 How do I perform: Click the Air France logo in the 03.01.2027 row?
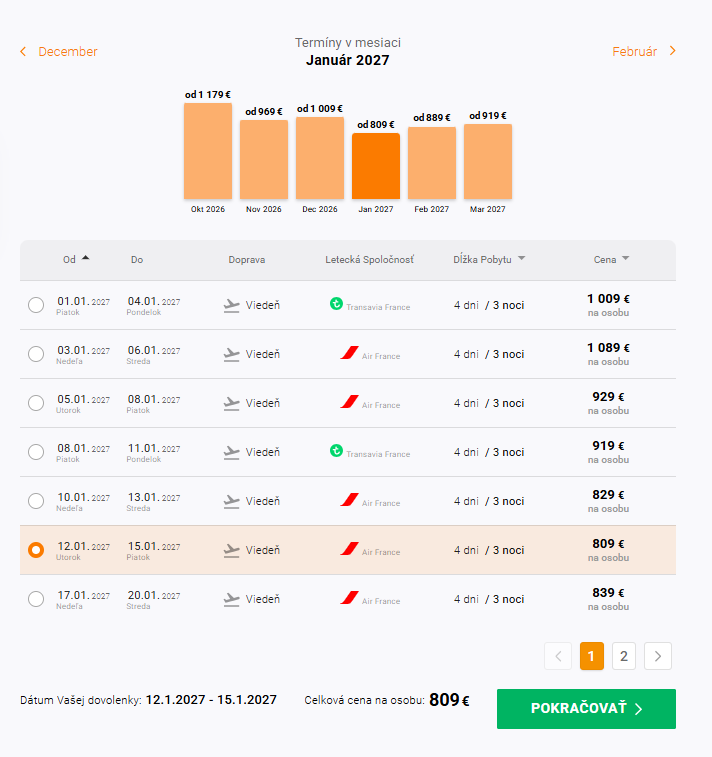tap(349, 353)
